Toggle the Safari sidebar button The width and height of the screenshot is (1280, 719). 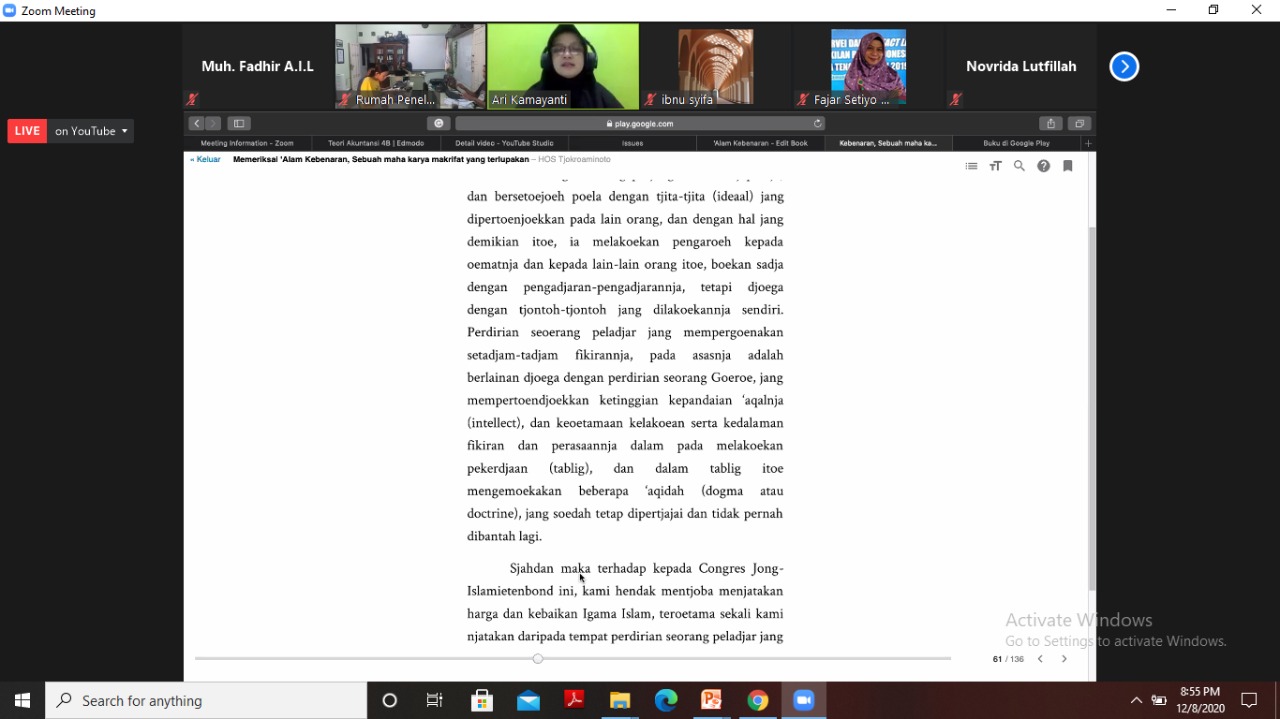coord(238,124)
